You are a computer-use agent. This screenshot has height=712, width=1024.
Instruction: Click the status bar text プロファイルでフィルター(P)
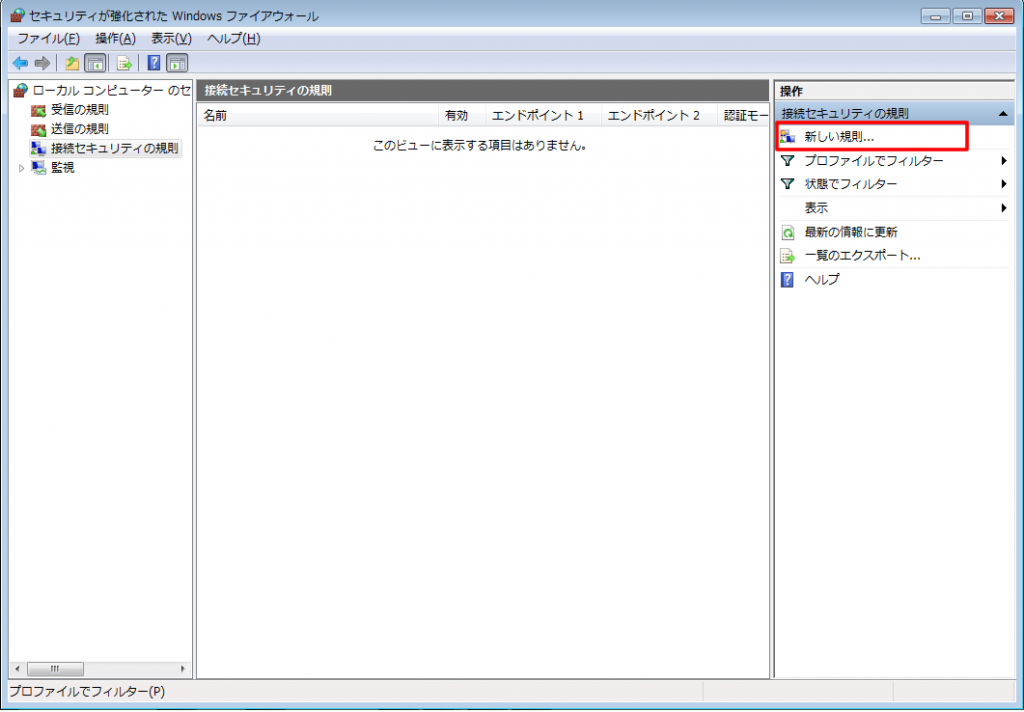tap(87, 692)
